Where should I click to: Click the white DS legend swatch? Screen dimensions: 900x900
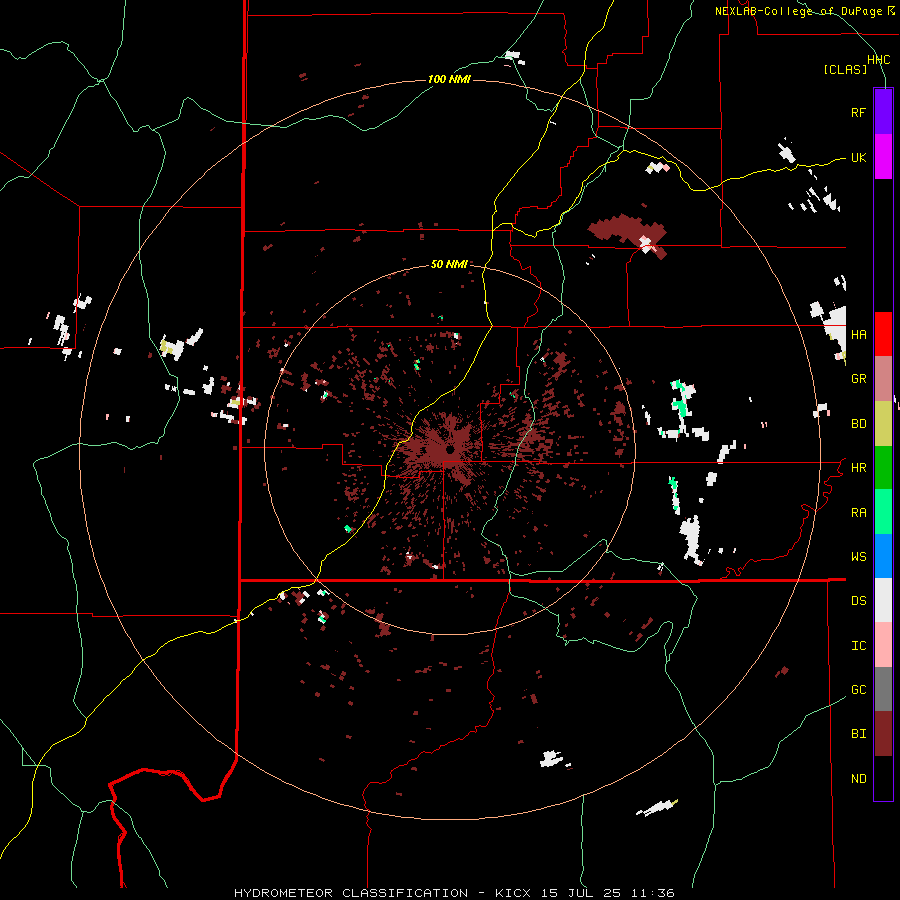[x=883, y=600]
